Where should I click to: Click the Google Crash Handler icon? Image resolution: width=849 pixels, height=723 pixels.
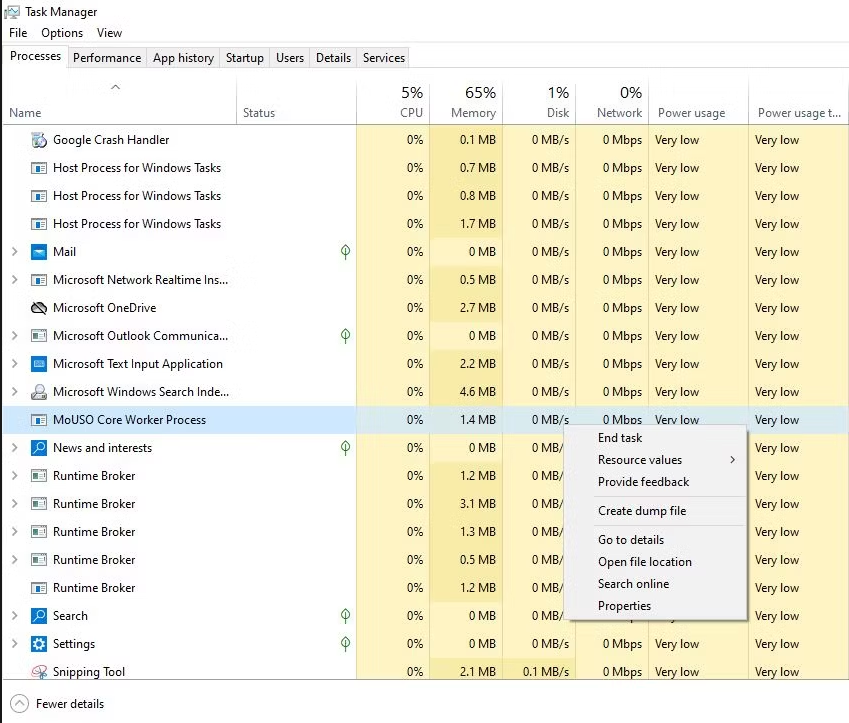39,140
